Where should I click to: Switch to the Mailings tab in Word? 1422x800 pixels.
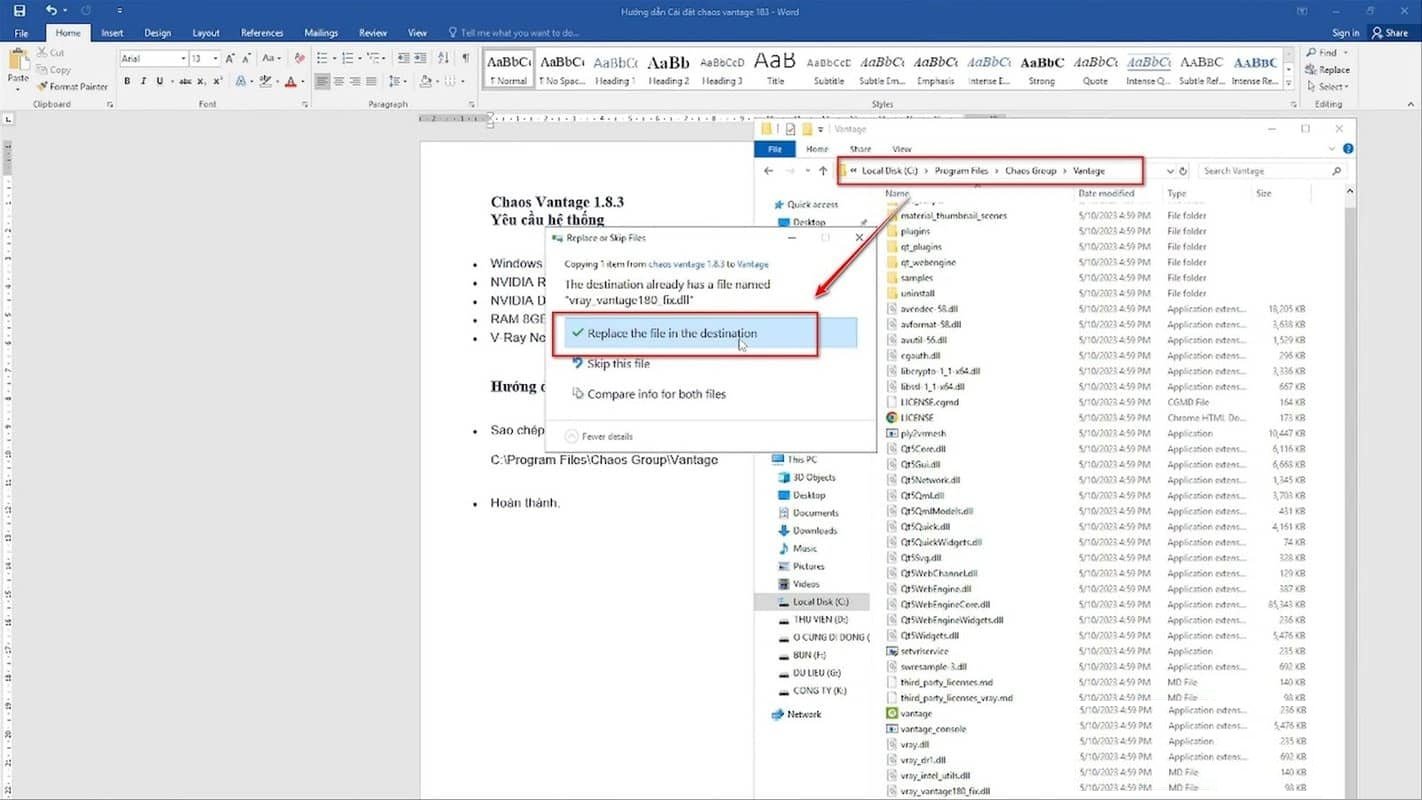(321, 33)
